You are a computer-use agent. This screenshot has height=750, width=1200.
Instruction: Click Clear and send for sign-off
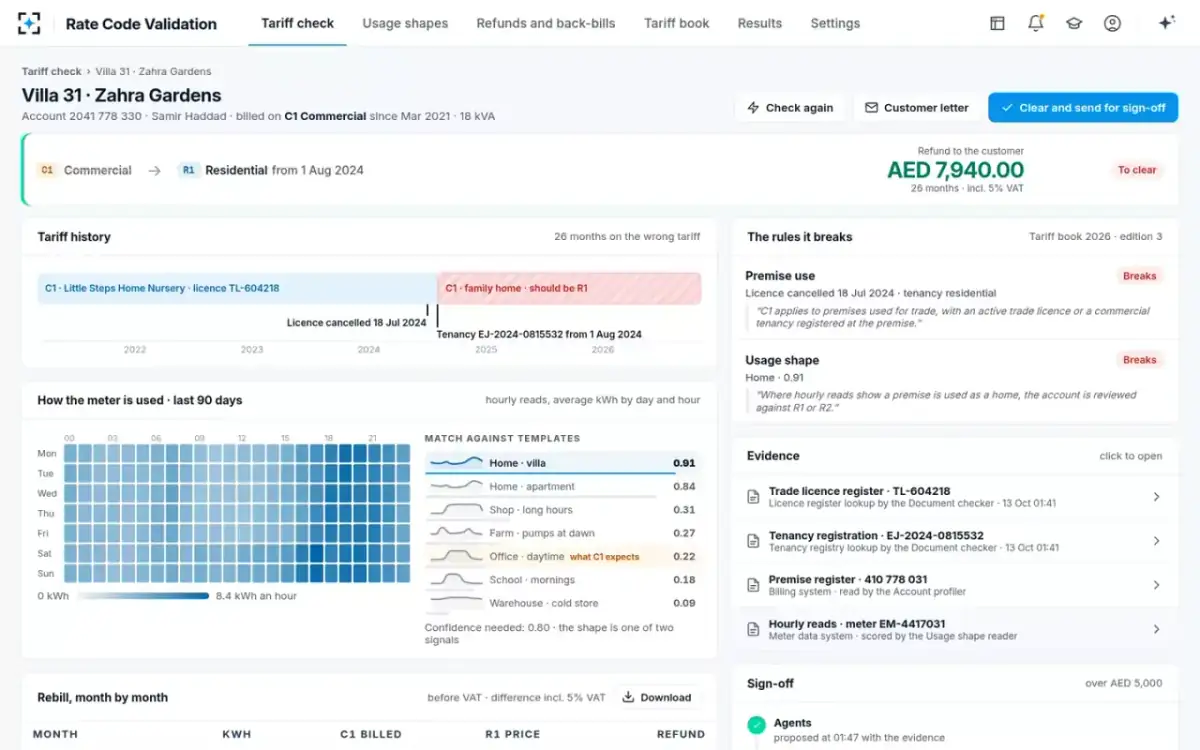click(x=1083, y=107)
